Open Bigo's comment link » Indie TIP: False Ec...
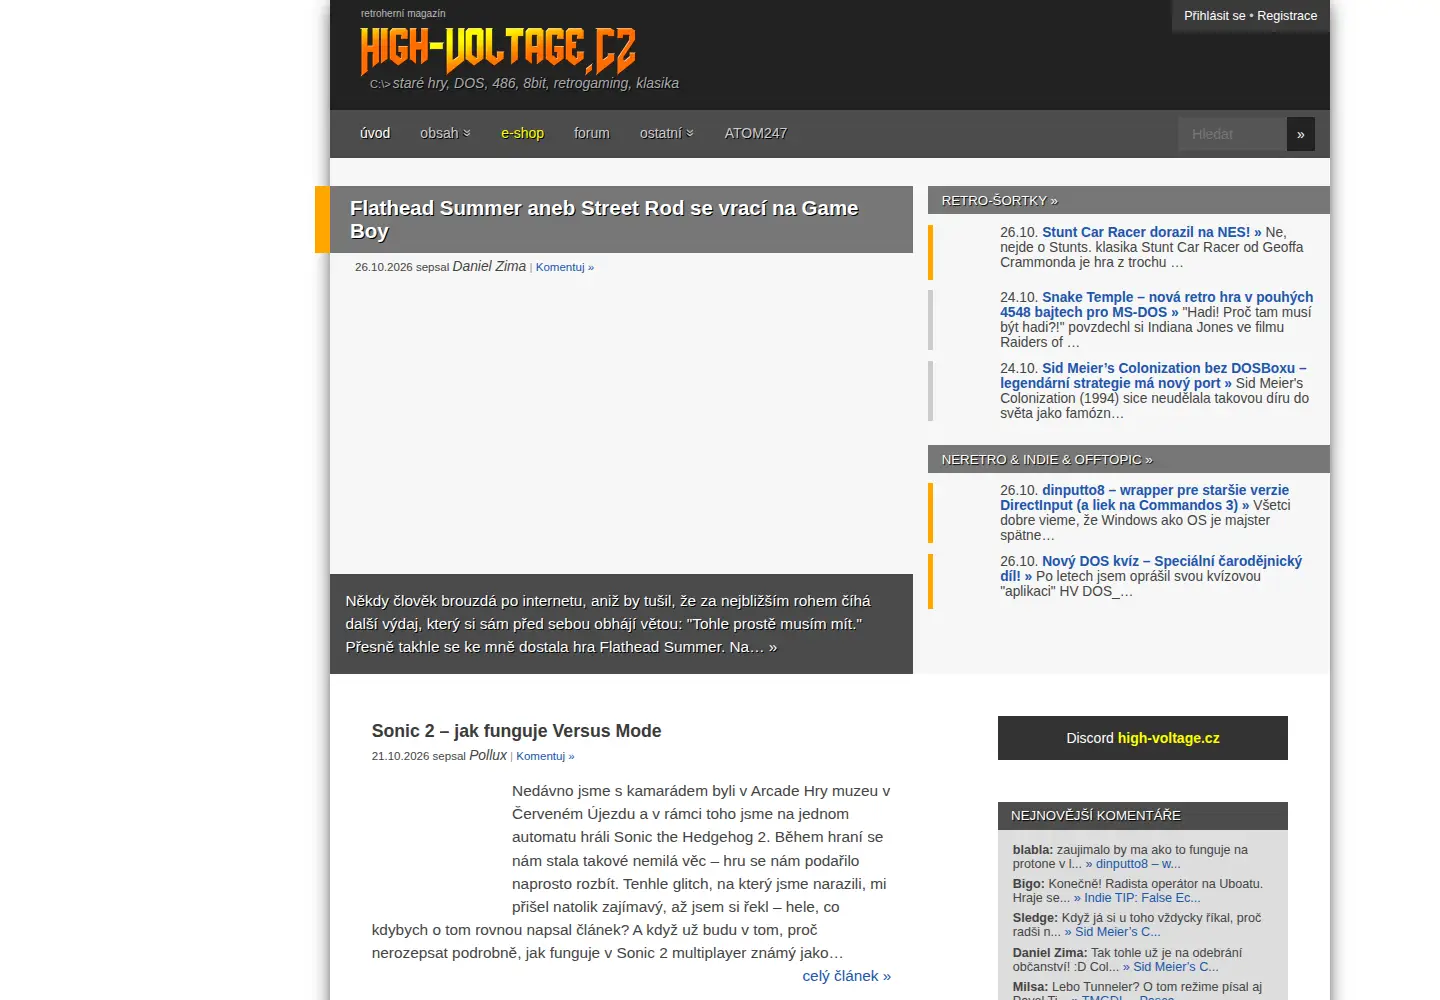1440x1000 pixels. point(1137,898)
